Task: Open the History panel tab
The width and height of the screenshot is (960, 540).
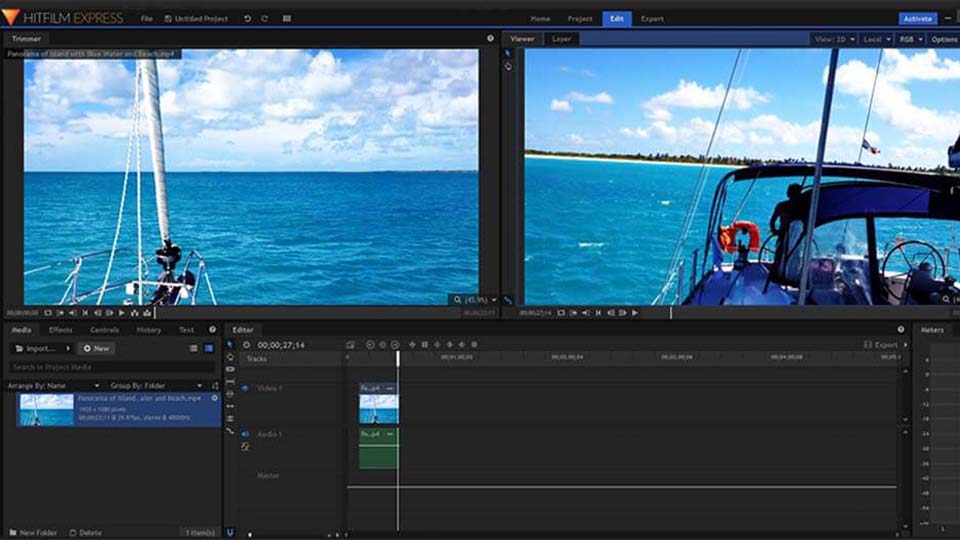Action: tap(149, 330)
